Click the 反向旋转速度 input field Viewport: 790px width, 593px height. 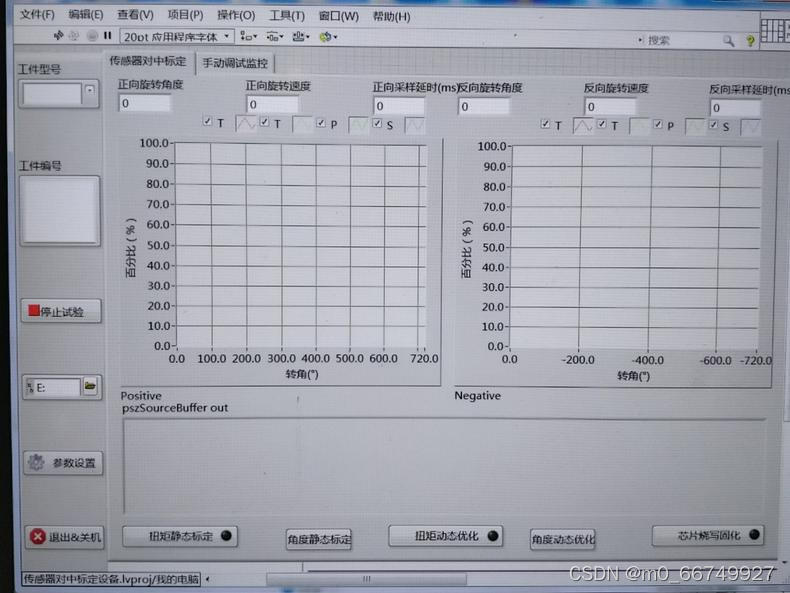pos(610,107)
